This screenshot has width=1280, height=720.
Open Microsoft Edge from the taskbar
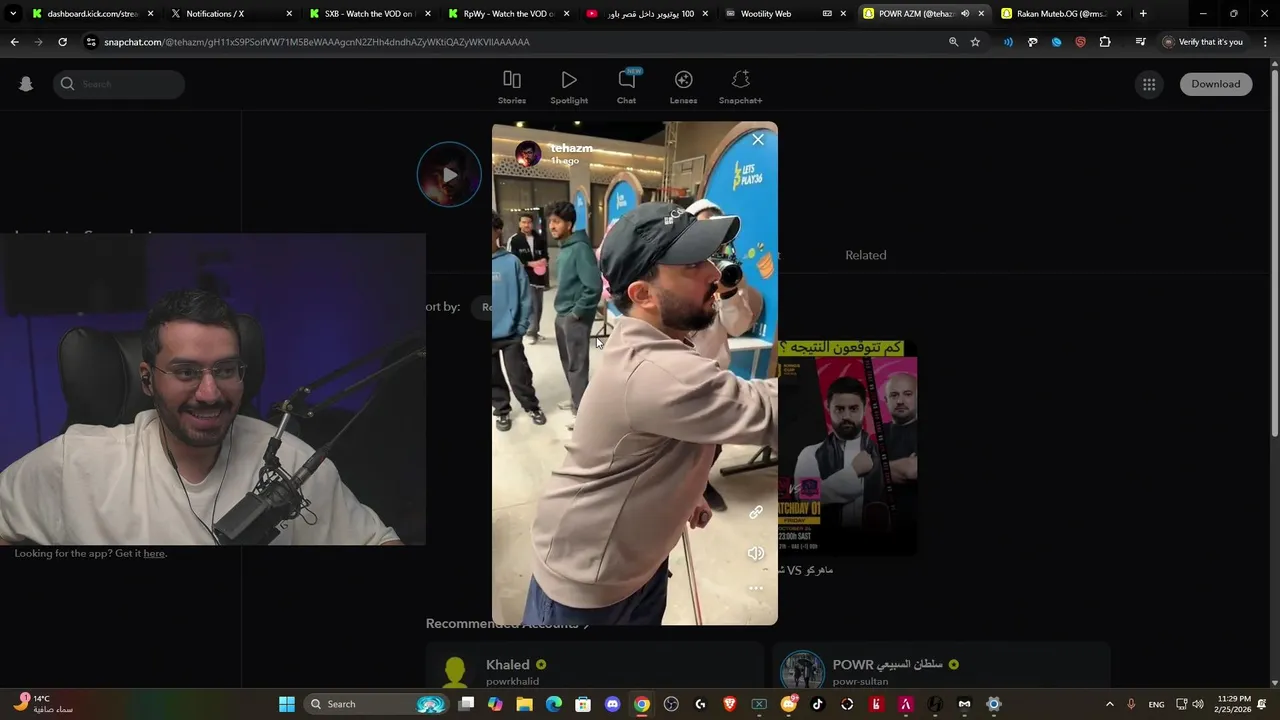point(553,704)
